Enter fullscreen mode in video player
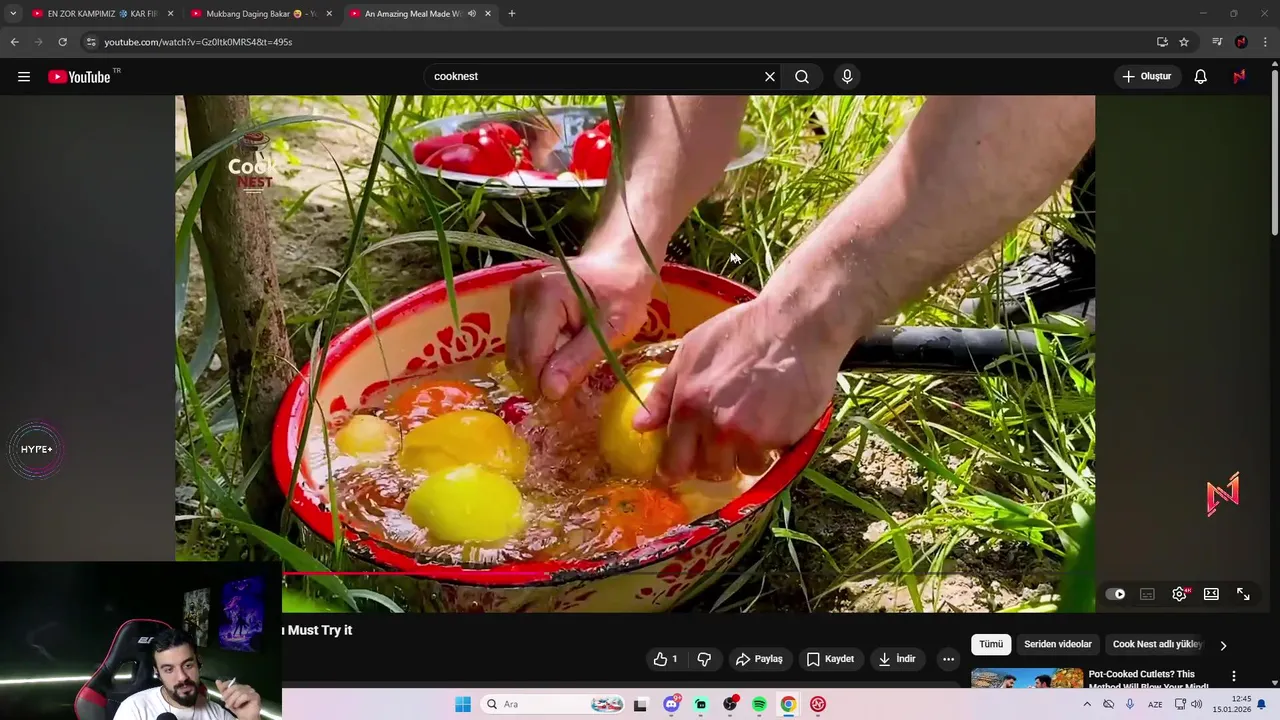The height and width of the screenshot is (720, 1280). (1243, 594)
